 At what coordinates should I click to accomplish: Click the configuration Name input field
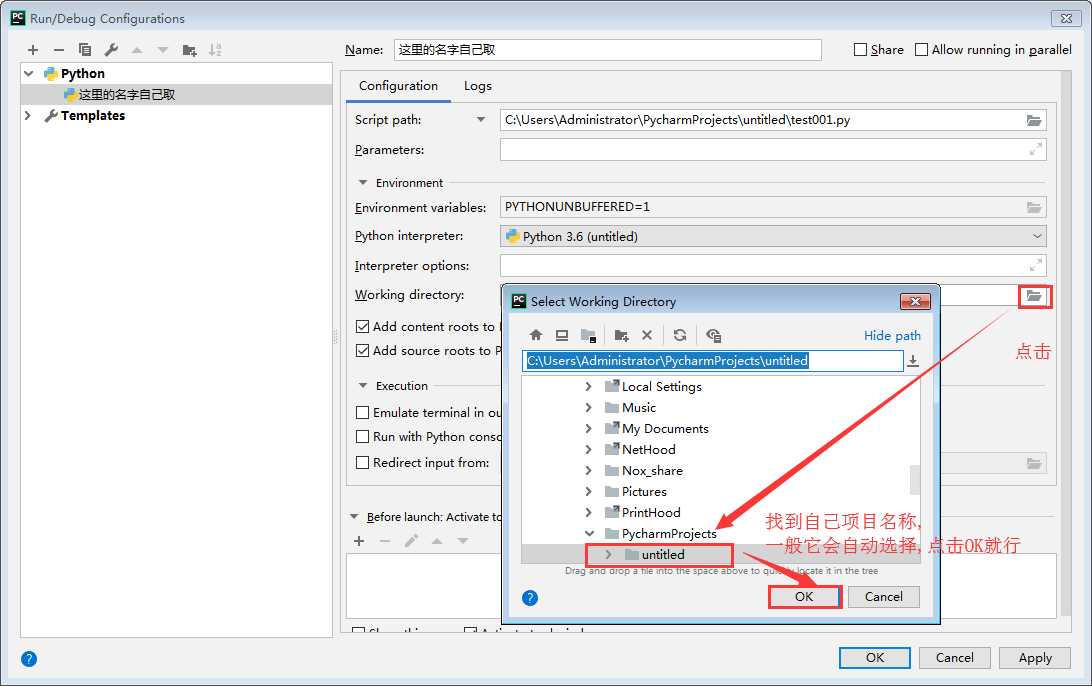tap(607, 49)
